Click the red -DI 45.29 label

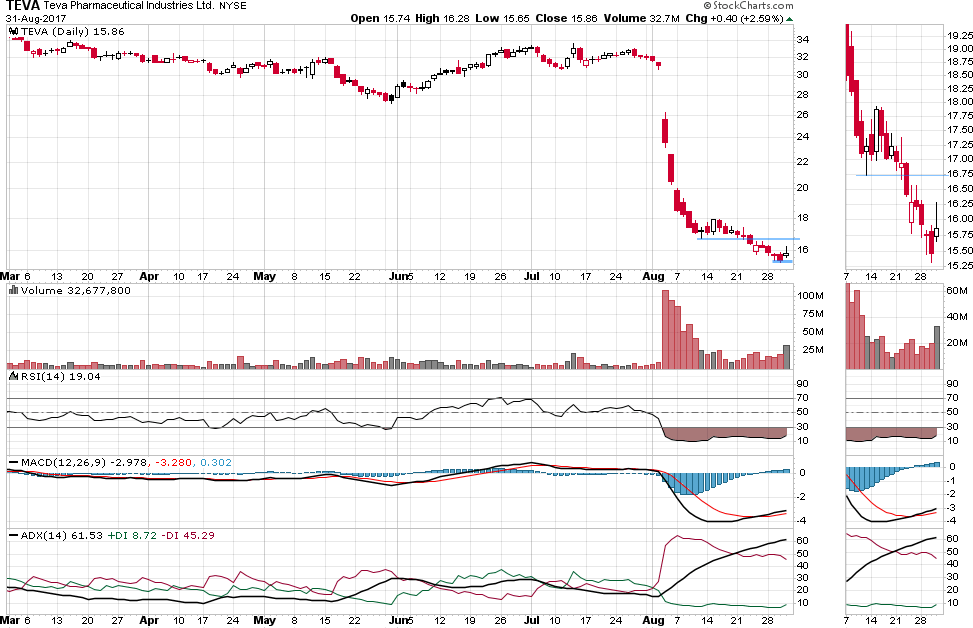(x=188, y=535)
